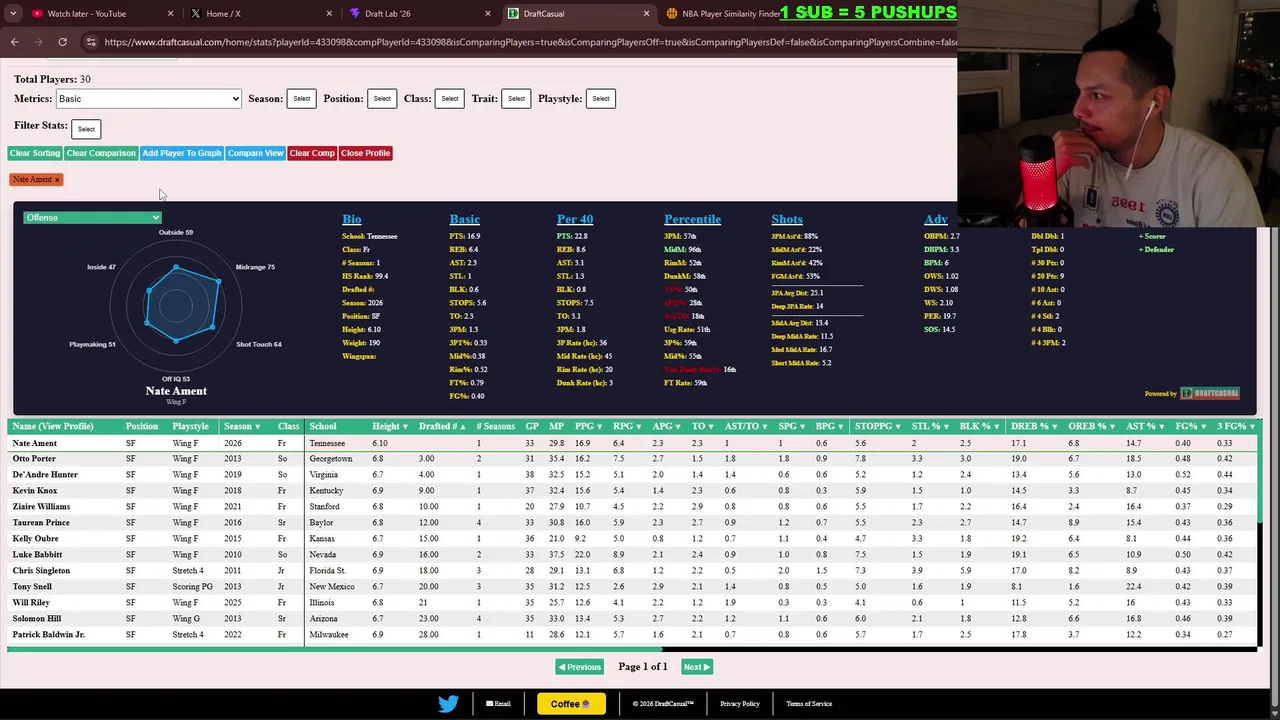Click the Coffee donation button
Screen dimensions: 1280x720
tap(571, 704)
